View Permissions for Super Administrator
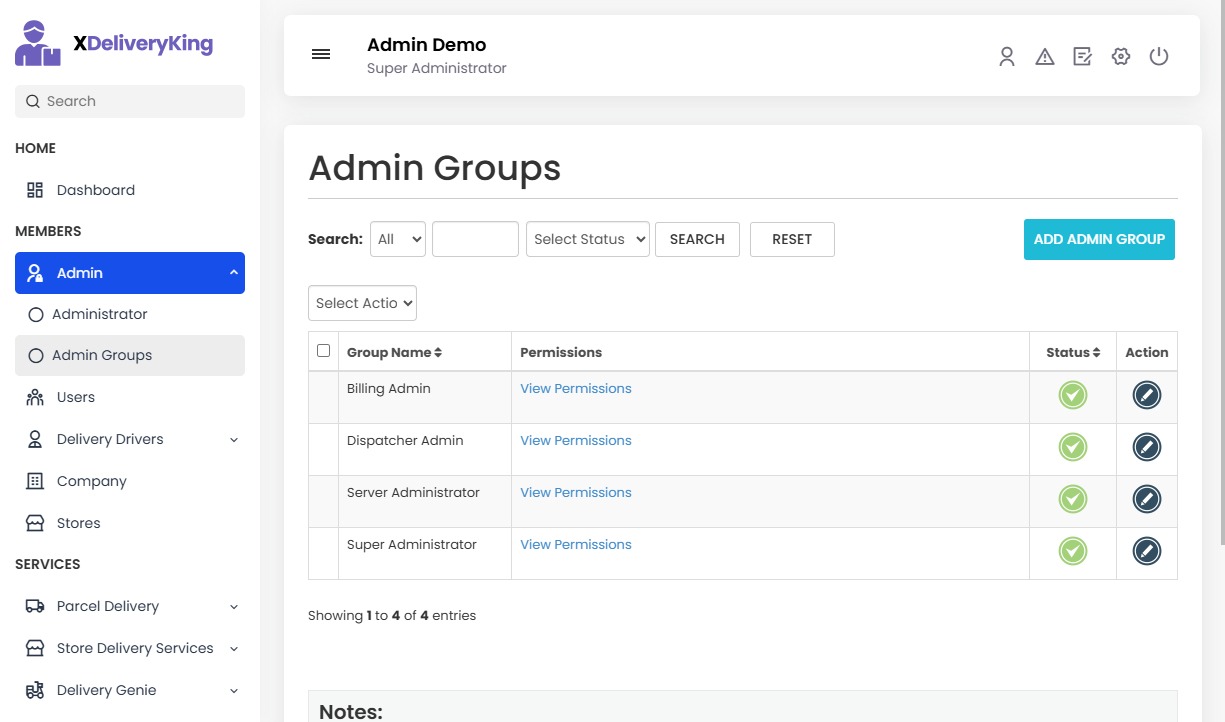This screenshot has height=722, width=1225. click(x=575, y=544)
